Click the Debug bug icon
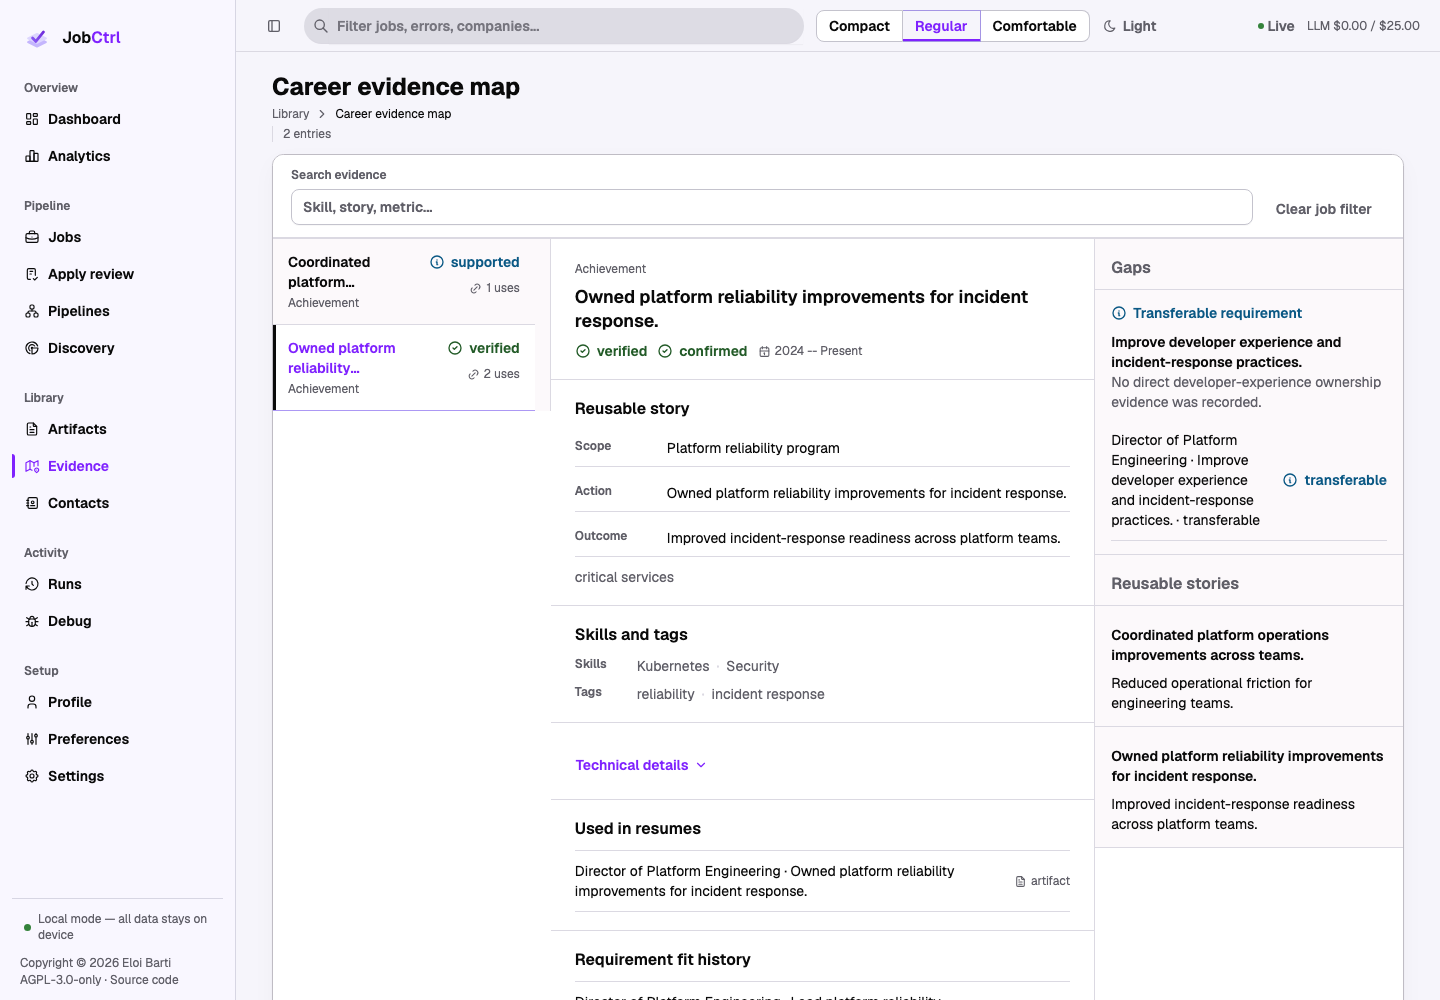This screenshot has width=1440, height=1000. (32, 621)
